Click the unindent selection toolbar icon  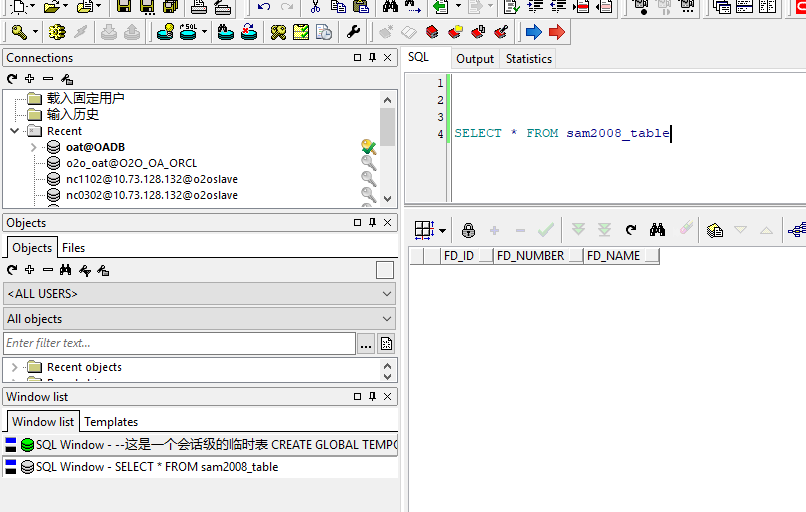[x=558, y=7]
